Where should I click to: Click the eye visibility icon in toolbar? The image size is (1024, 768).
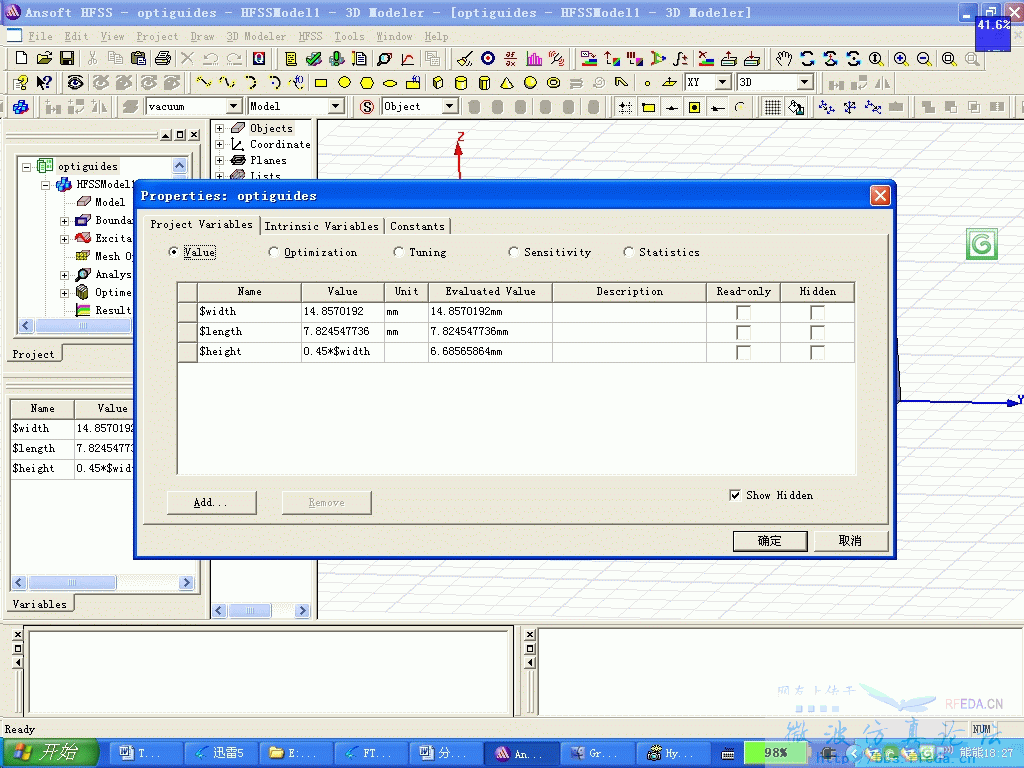[75, 83]
